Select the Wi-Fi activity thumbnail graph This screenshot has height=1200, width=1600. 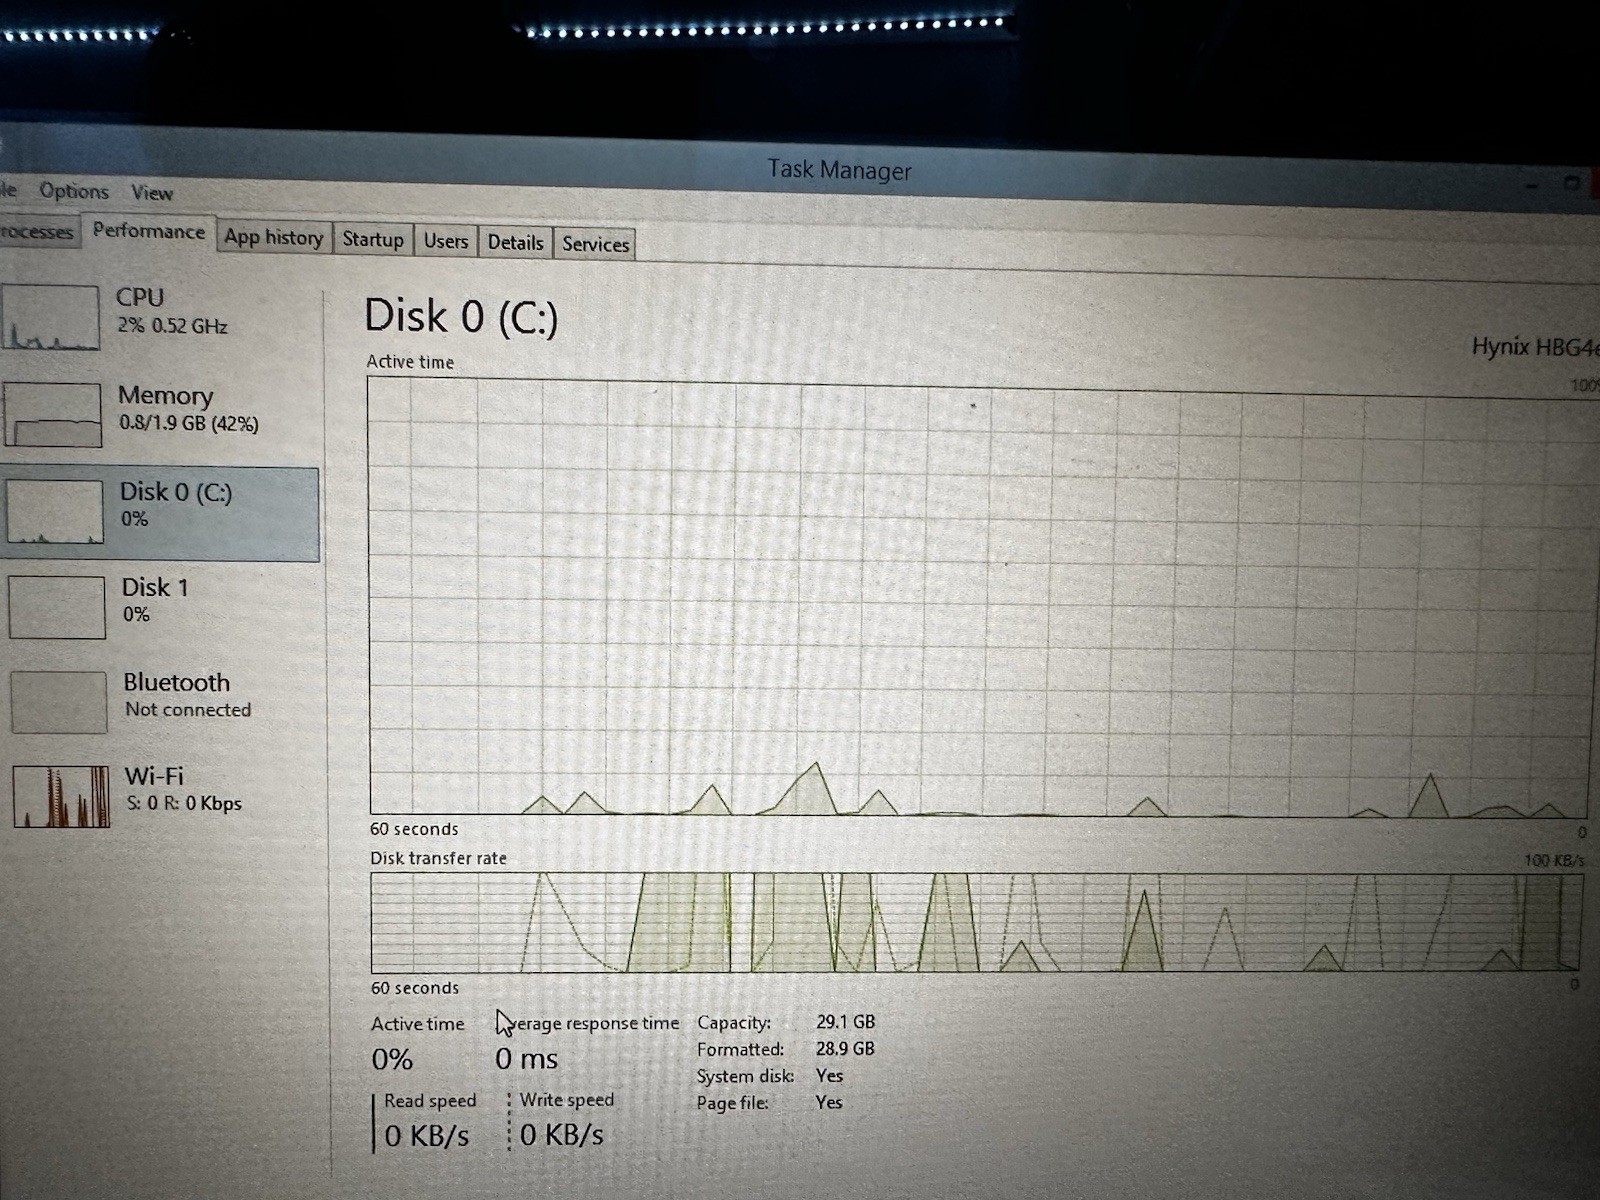[x=61, y=796]
